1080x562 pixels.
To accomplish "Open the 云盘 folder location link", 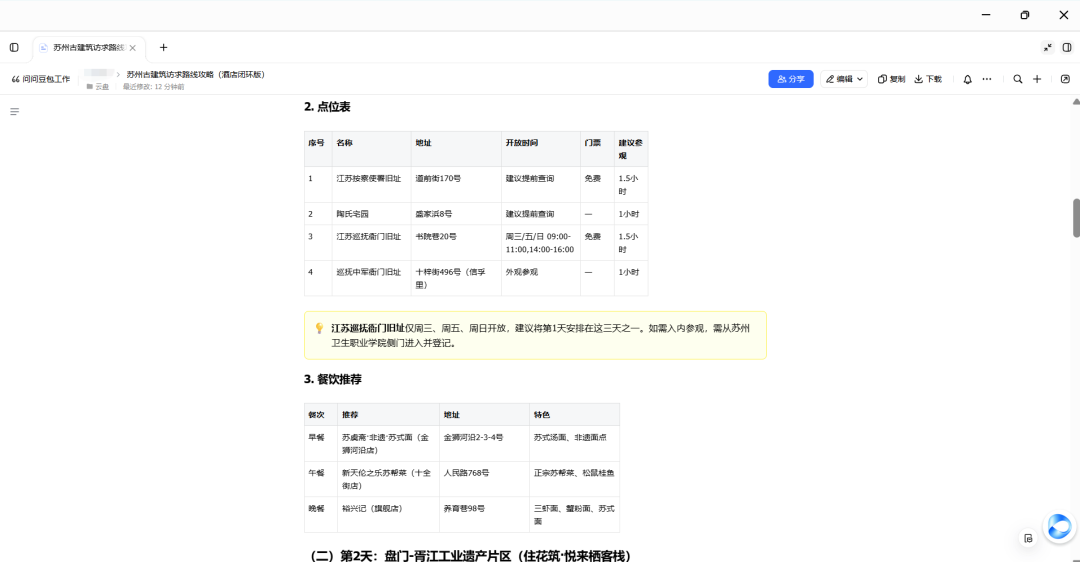I will pyautogui.click(x=98, y=87).
